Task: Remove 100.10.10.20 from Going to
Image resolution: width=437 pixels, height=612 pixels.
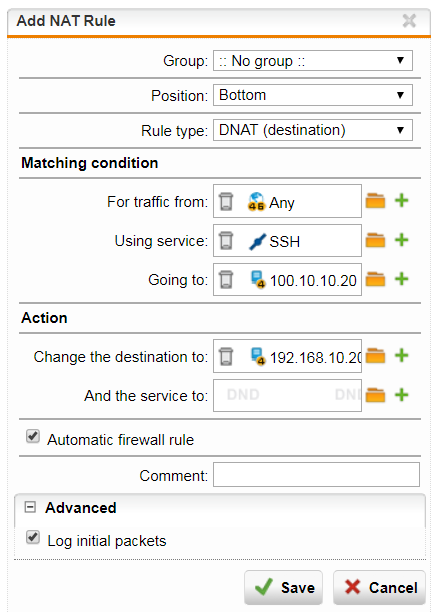Action: click(x=226, y=279)
